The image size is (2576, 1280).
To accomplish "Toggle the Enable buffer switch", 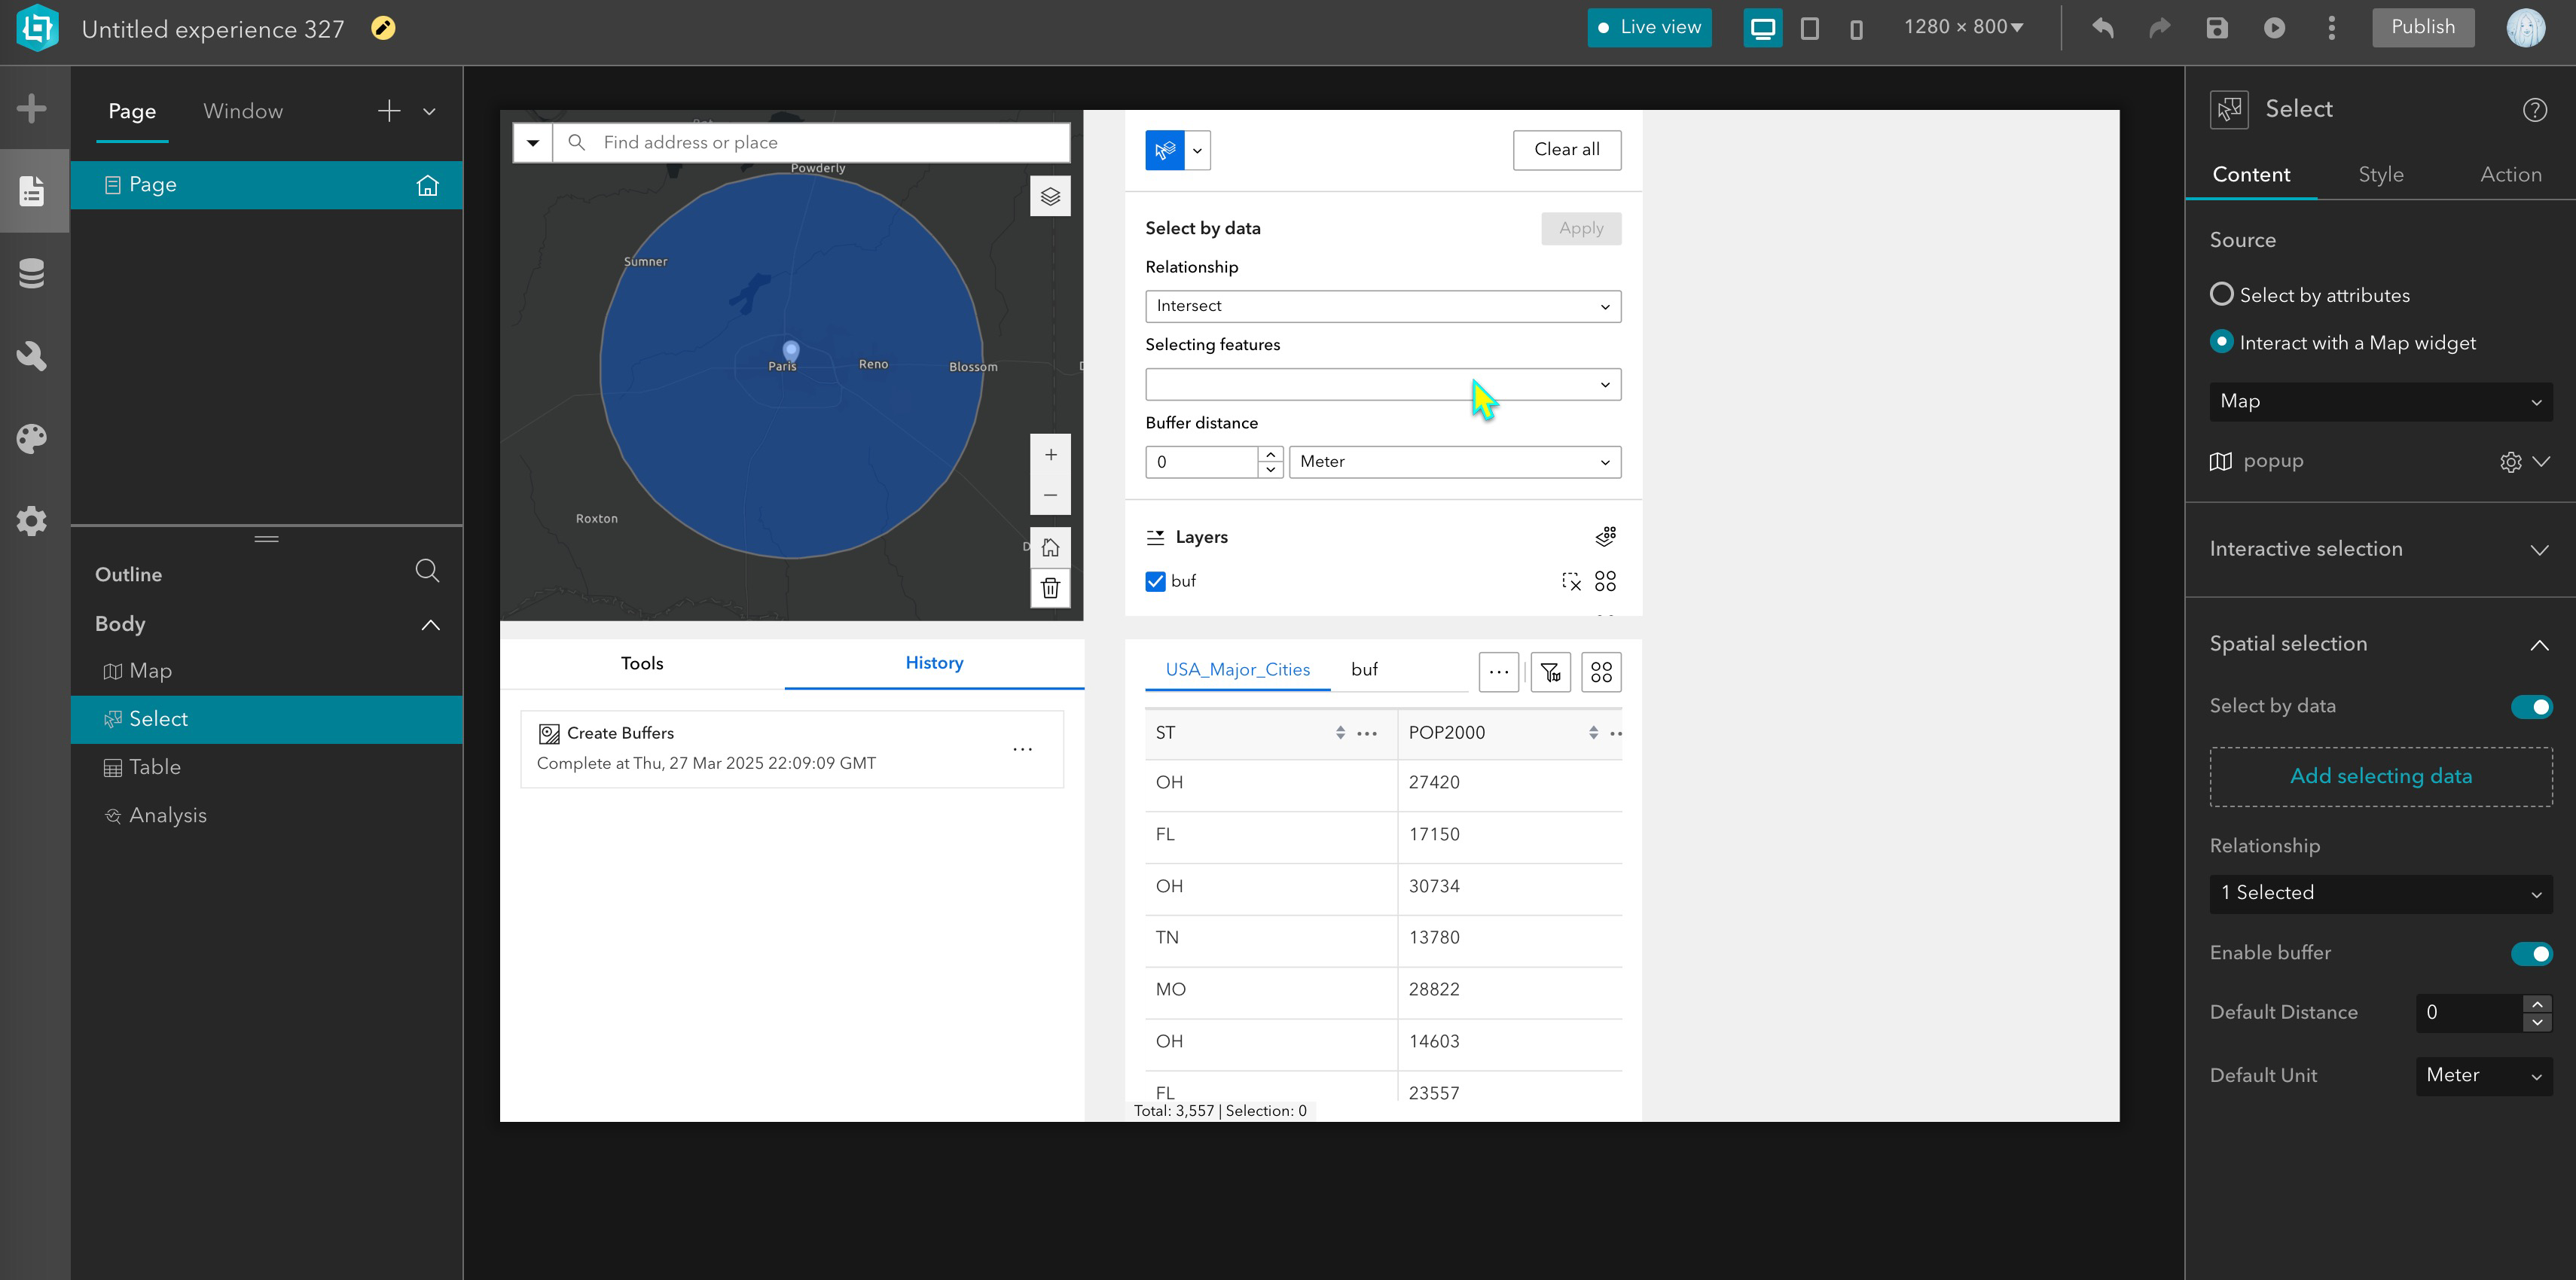I will click(2531, 953).
